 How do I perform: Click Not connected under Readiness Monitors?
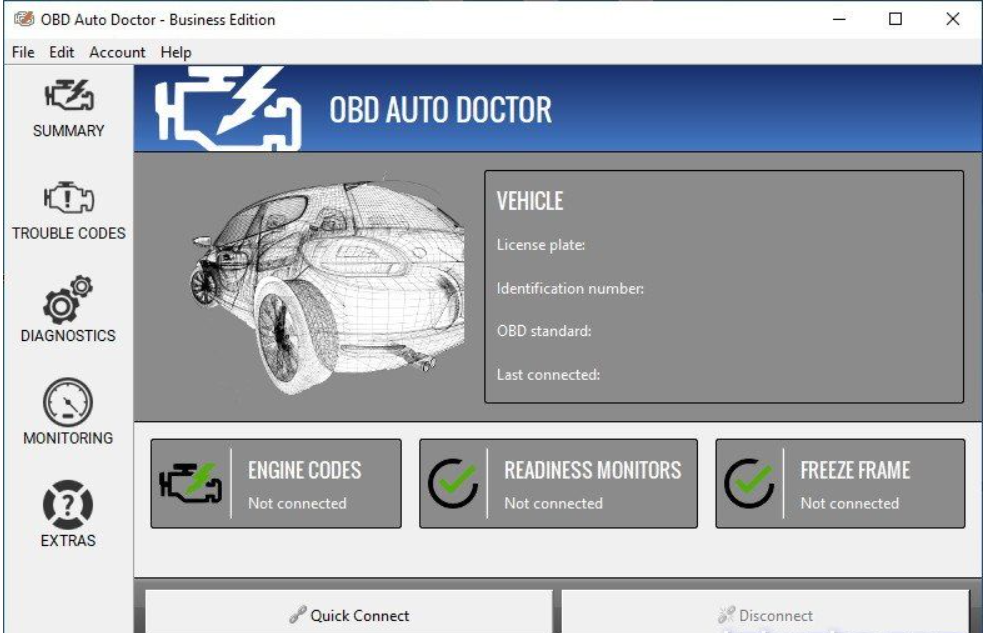[553, 503]
